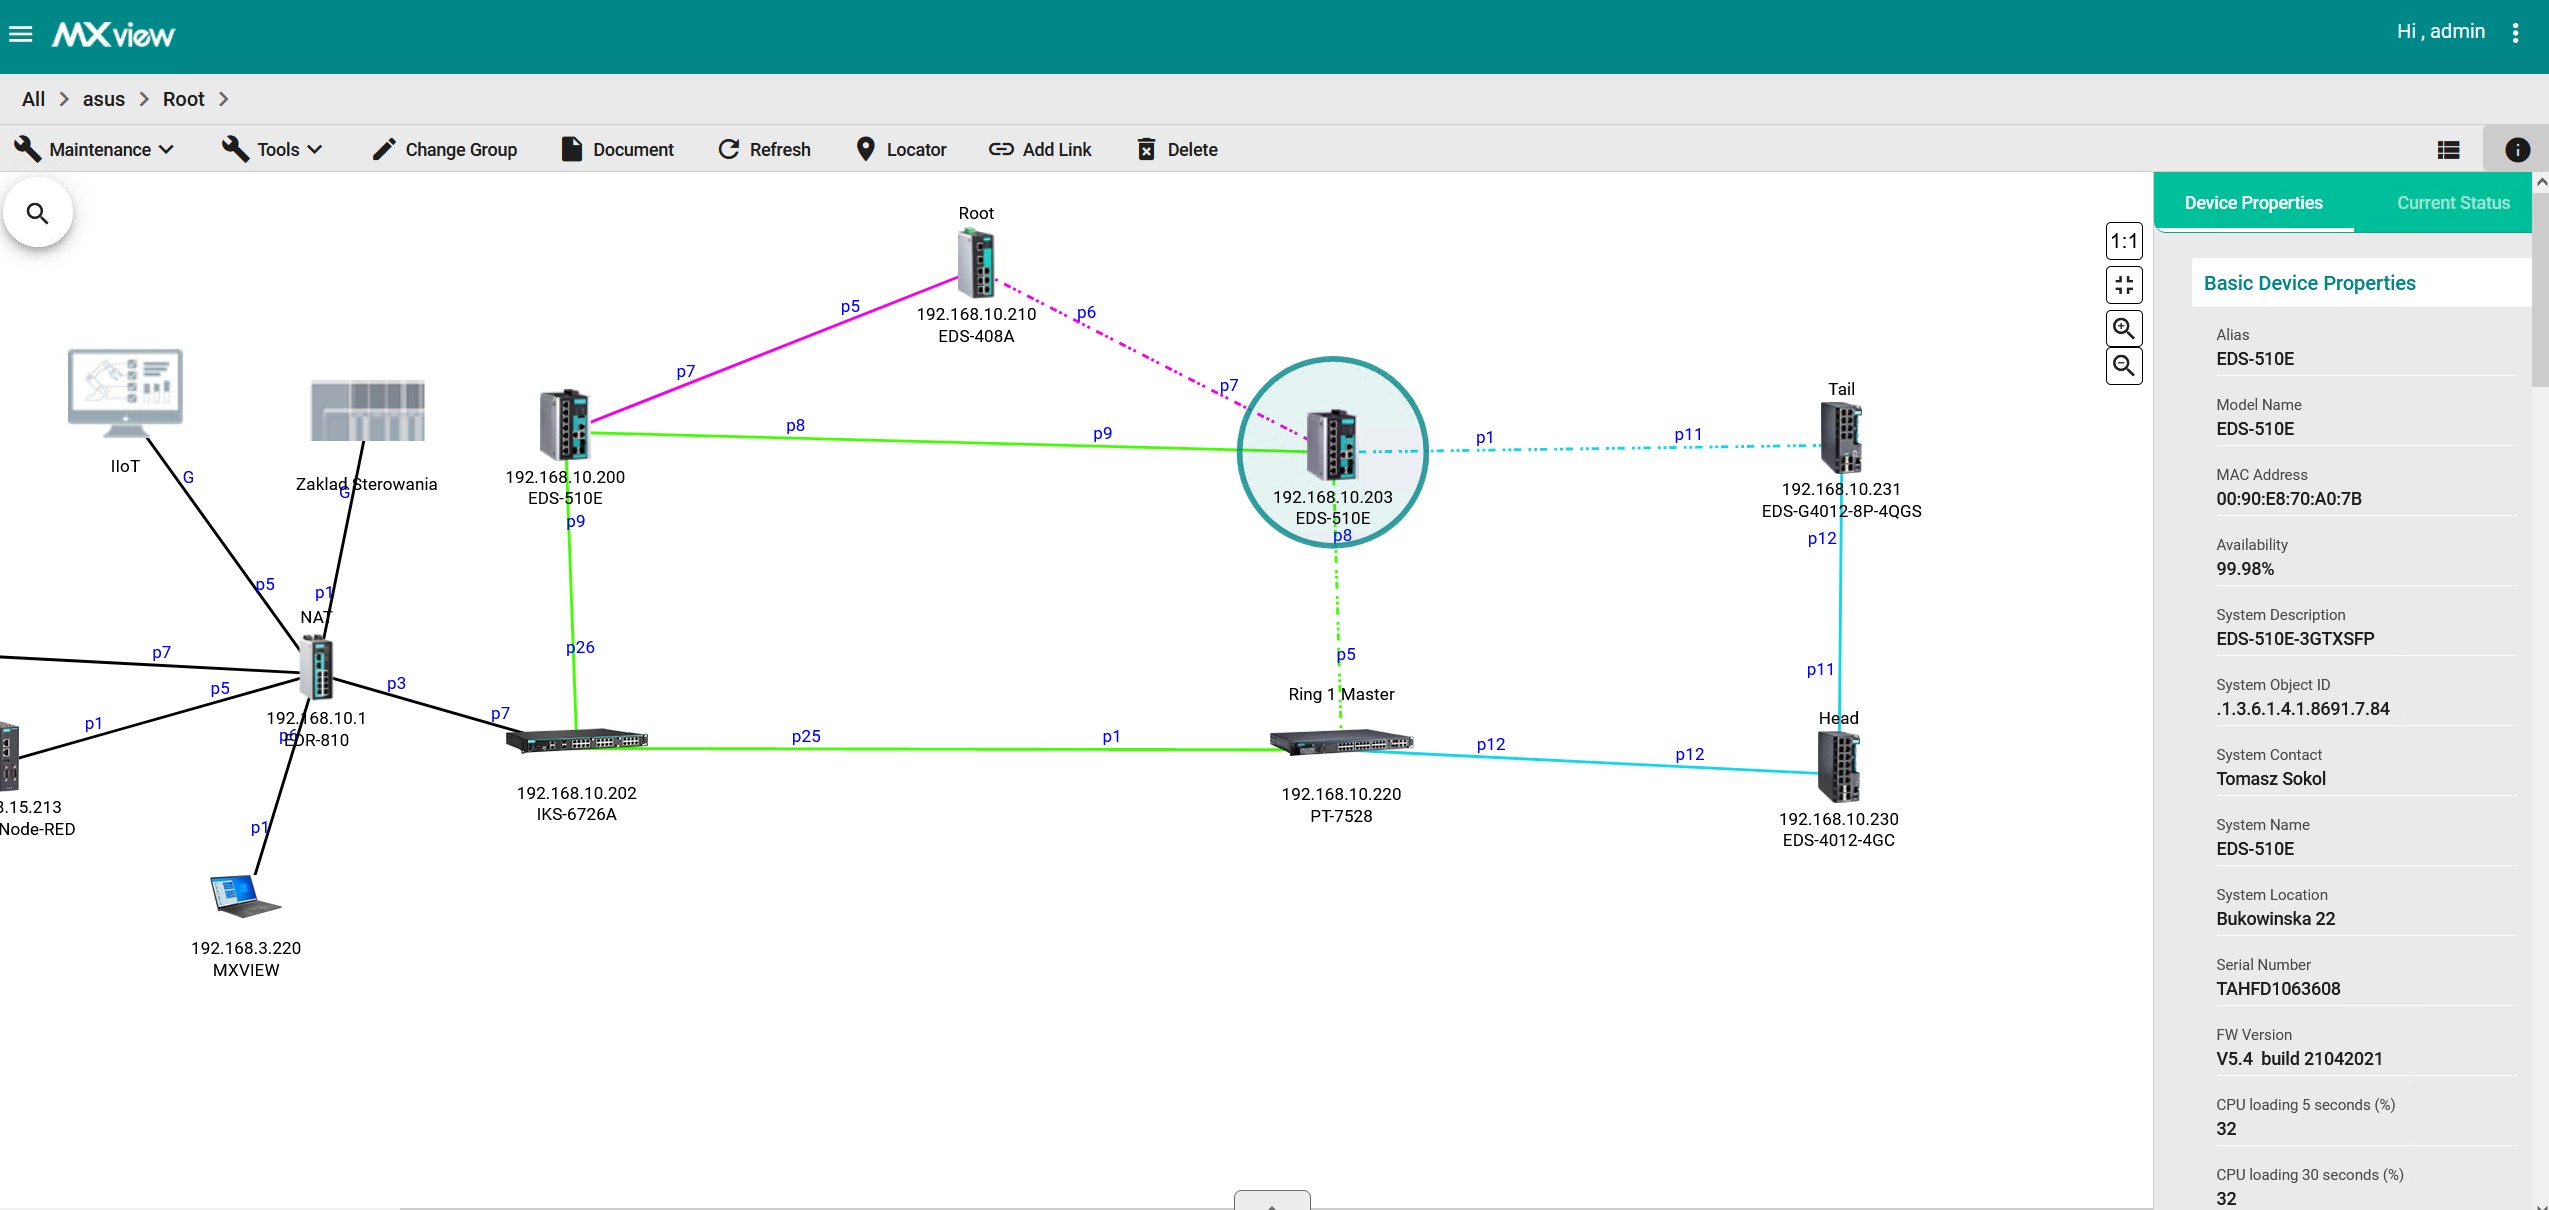Click the System Description EDS-510E-3GTXSFP value
This screenshot has height=1210, width=2549.
(x=2295, y=639)
